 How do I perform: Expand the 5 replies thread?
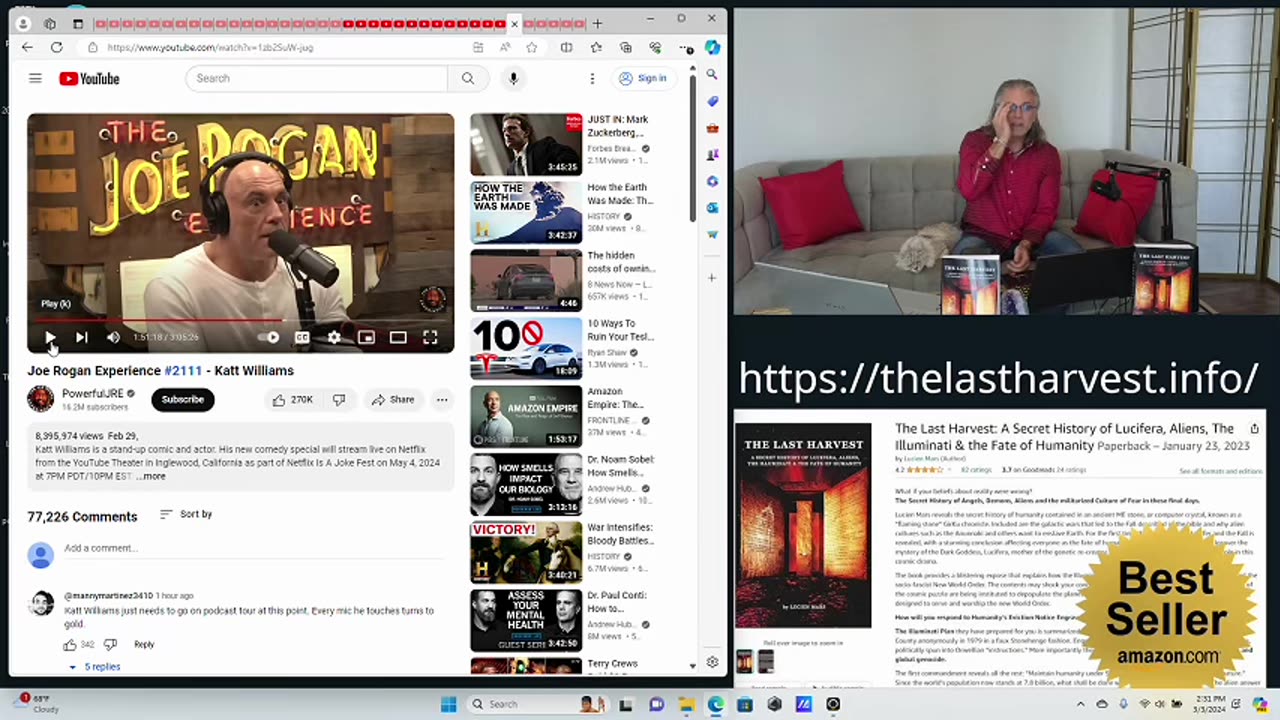[95, 666]
